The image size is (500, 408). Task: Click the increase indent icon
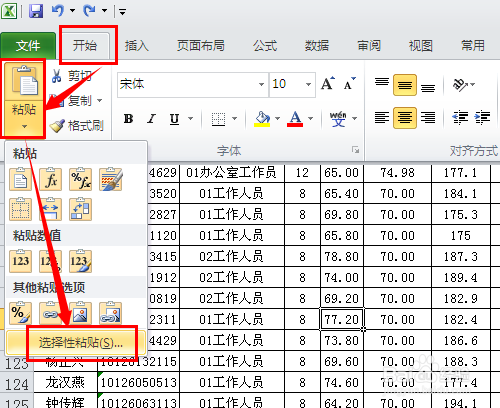482,118
